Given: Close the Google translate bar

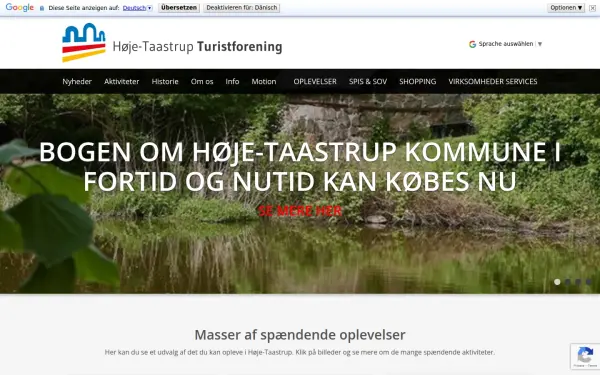Looking at the screenshot, I should point(592,8).
